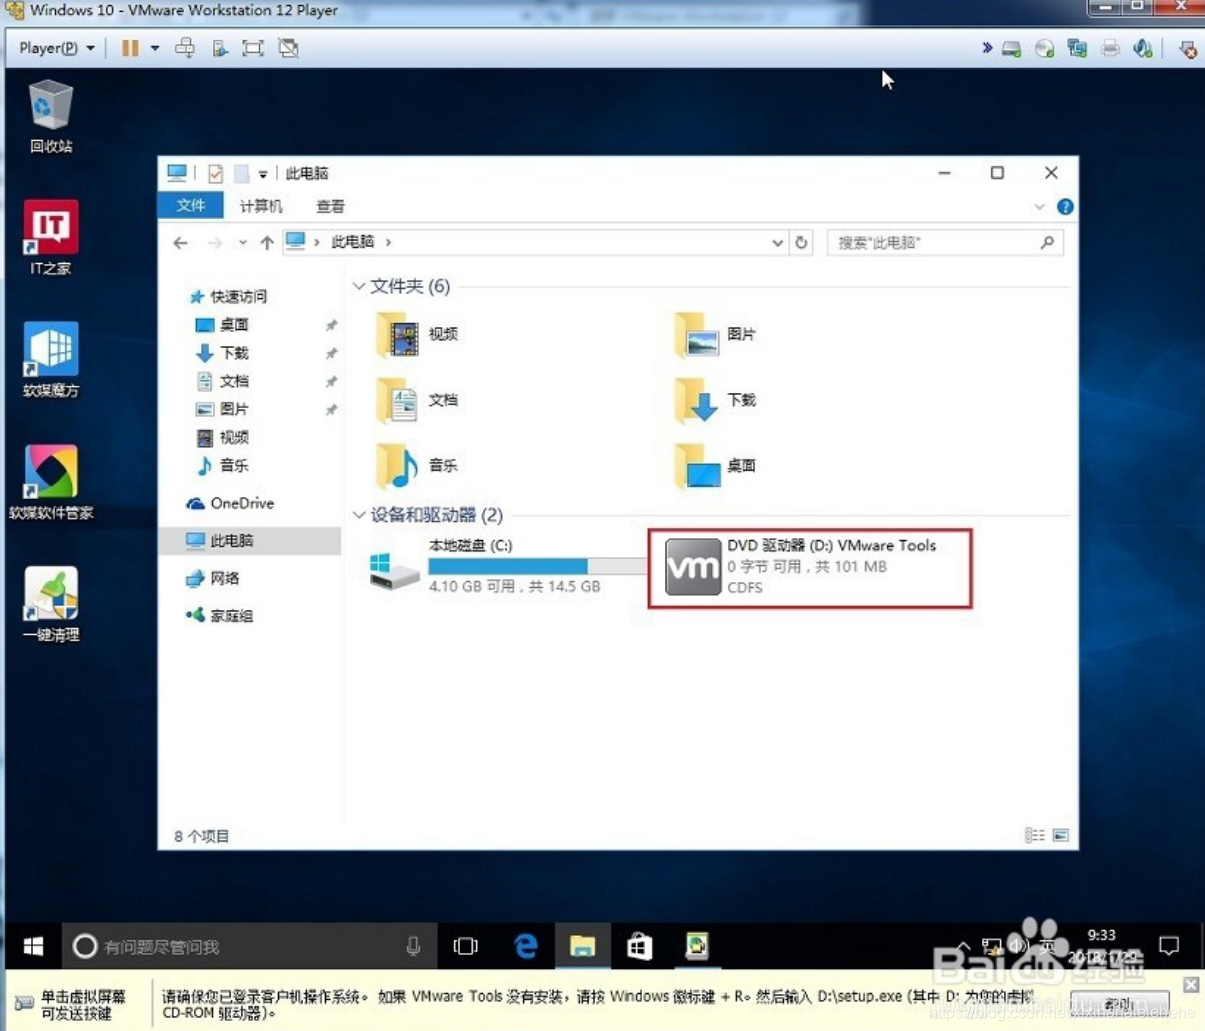Open Windows Store from taskbar

pos(640,946)
